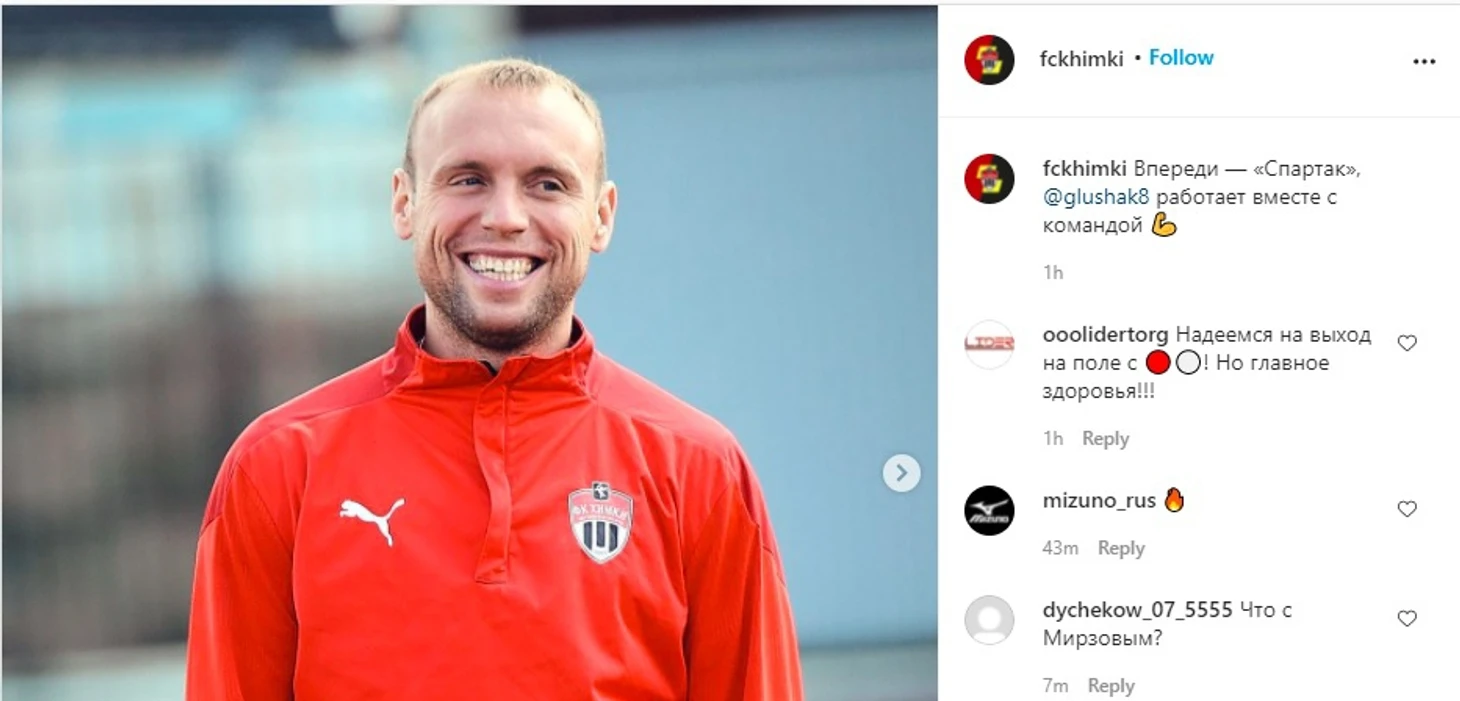Screen dimensions: 1460x701
Task: Open ooolidertorg's Lider profile picture
Action: tap(989, 345)
